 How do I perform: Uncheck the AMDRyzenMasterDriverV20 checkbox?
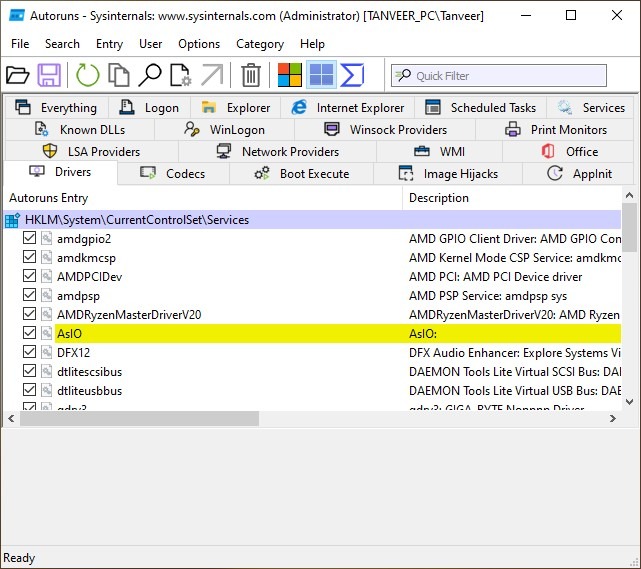[29, 314]
